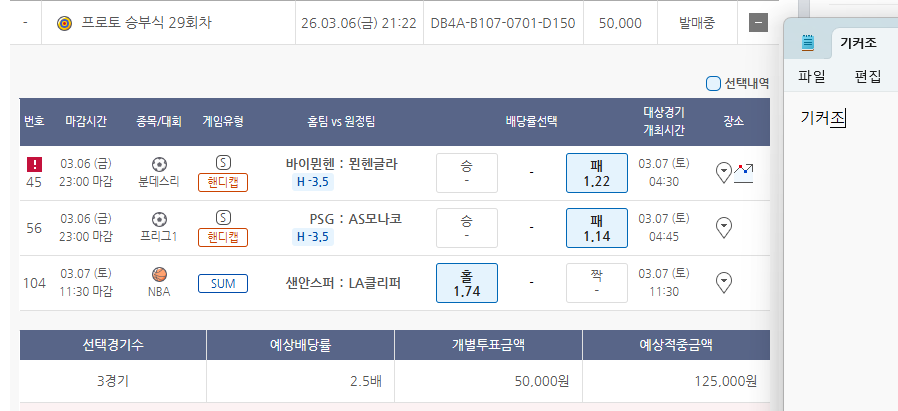Open the 파일 menu in Notepad

(x=811, y=77)
